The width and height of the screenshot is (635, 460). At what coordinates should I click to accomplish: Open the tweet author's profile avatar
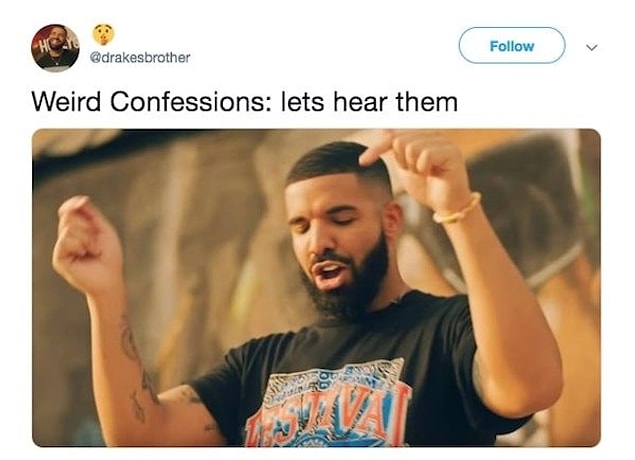tap(56, 48)
